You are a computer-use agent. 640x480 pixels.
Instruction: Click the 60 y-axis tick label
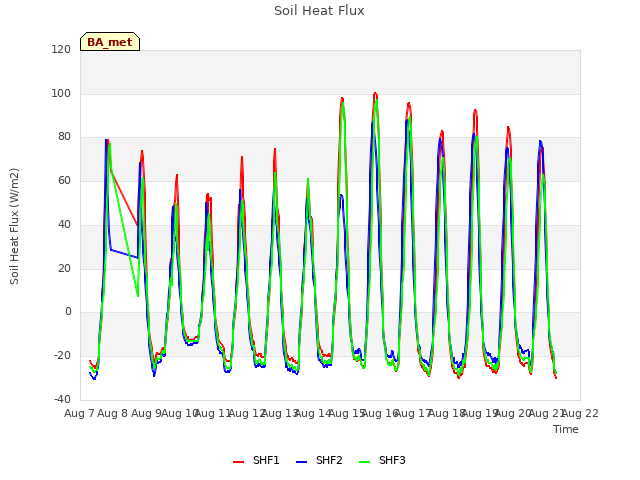(x=64, y=180)
